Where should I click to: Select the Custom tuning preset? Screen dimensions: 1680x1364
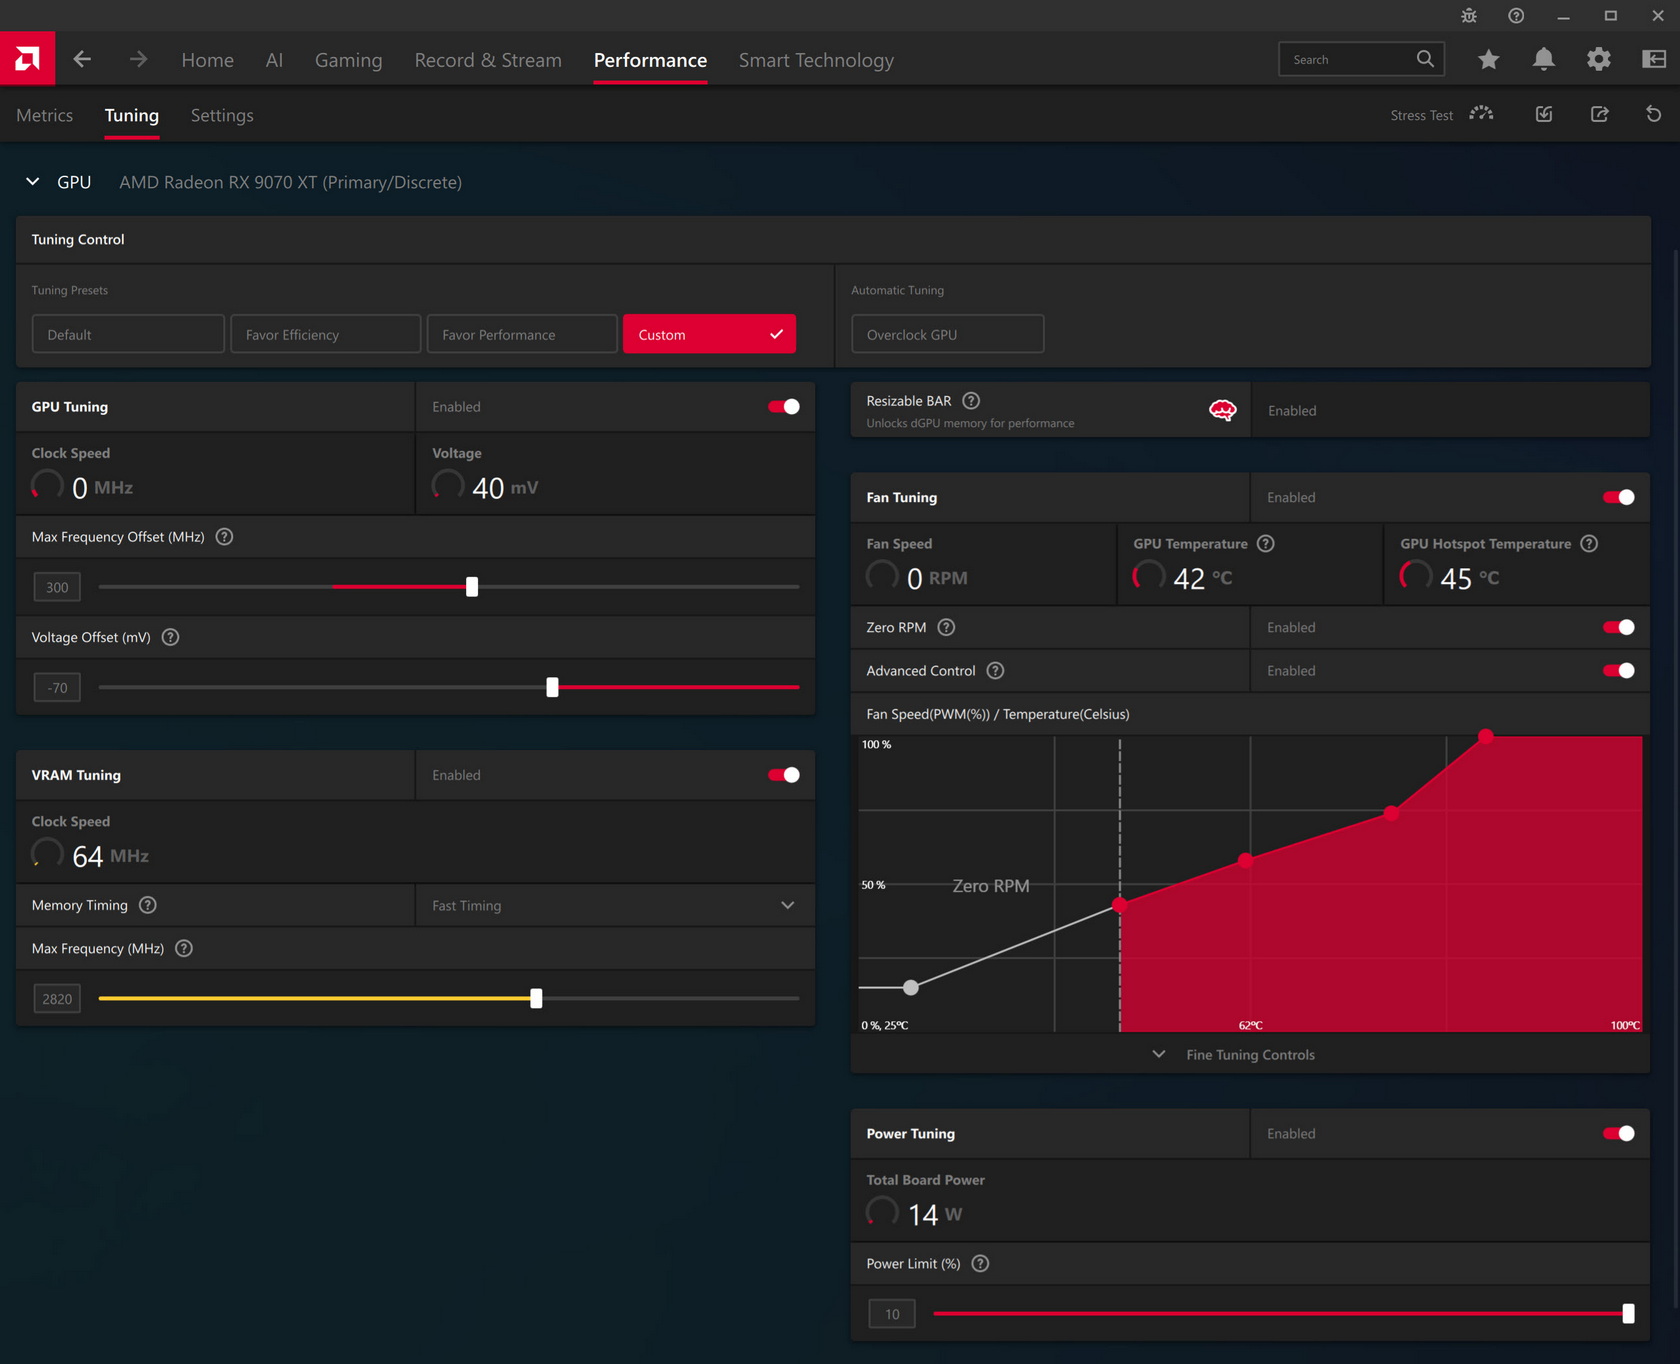(x=709, y=334)
